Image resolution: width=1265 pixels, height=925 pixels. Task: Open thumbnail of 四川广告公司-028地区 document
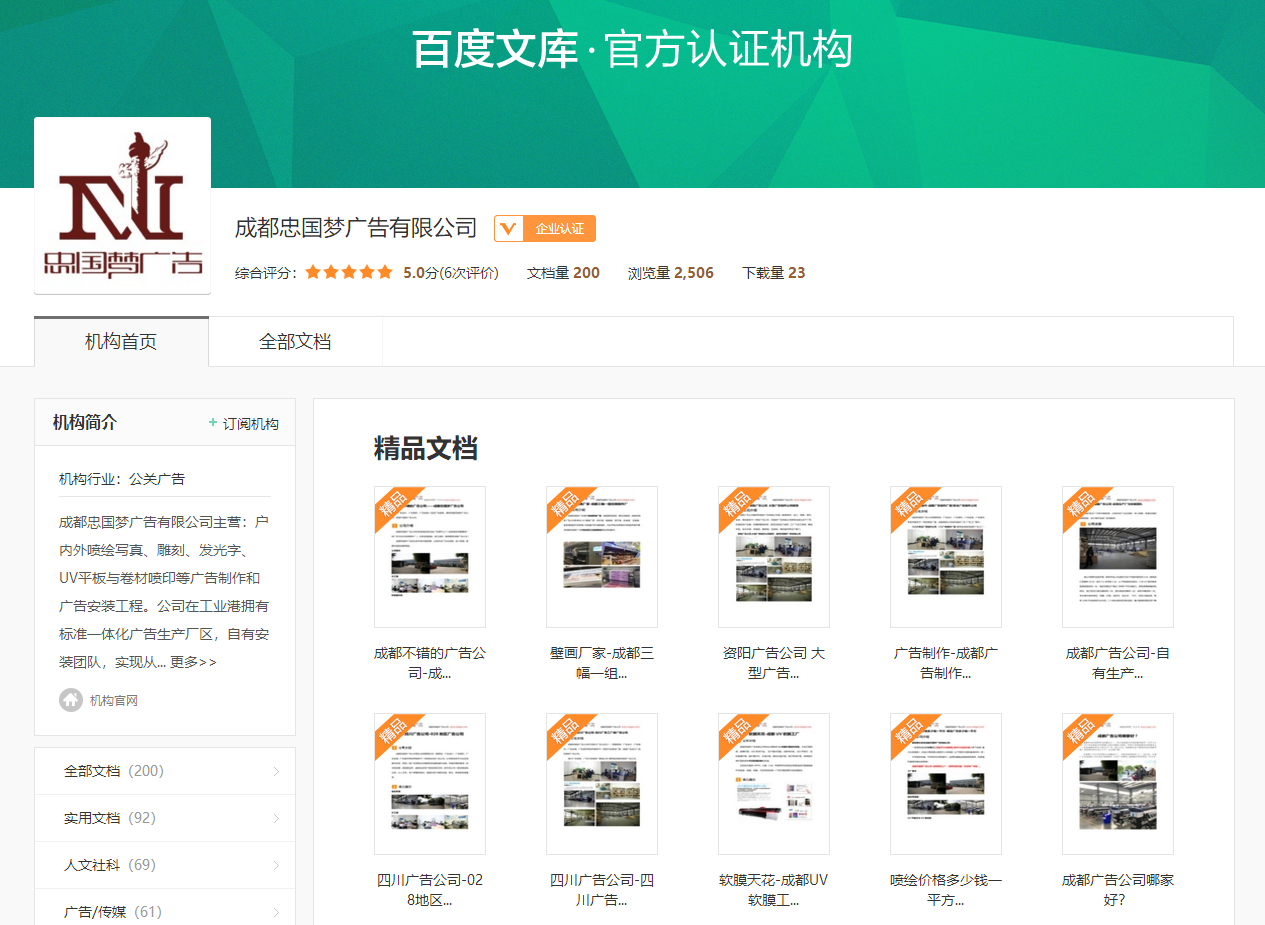pos(430,784)
